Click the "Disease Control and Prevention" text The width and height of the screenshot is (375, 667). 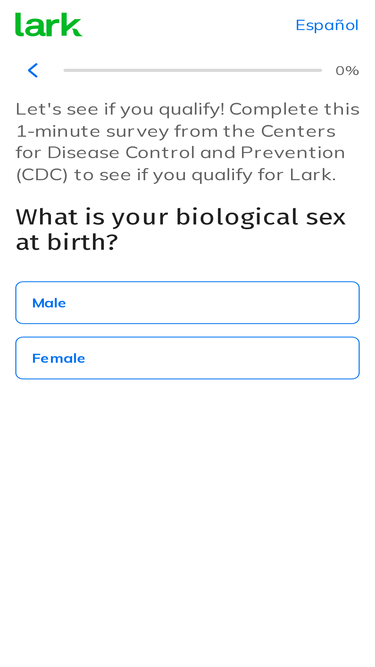point(196,152)
